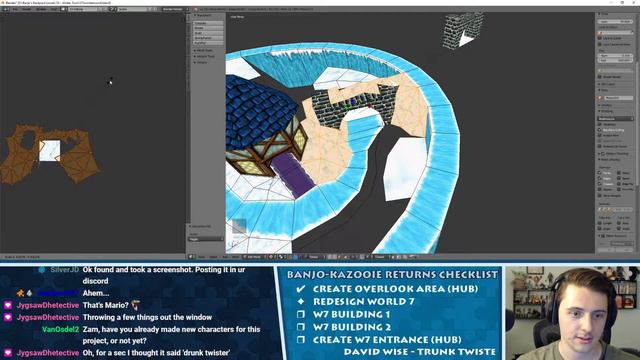
Task: Toggle the Edges overlay checkbox
Action: (x=600, y=179)
